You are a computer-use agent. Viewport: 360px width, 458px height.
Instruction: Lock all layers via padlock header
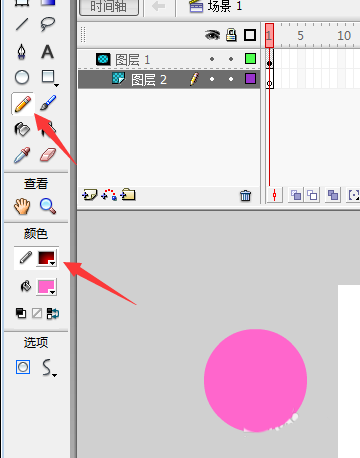231,35
